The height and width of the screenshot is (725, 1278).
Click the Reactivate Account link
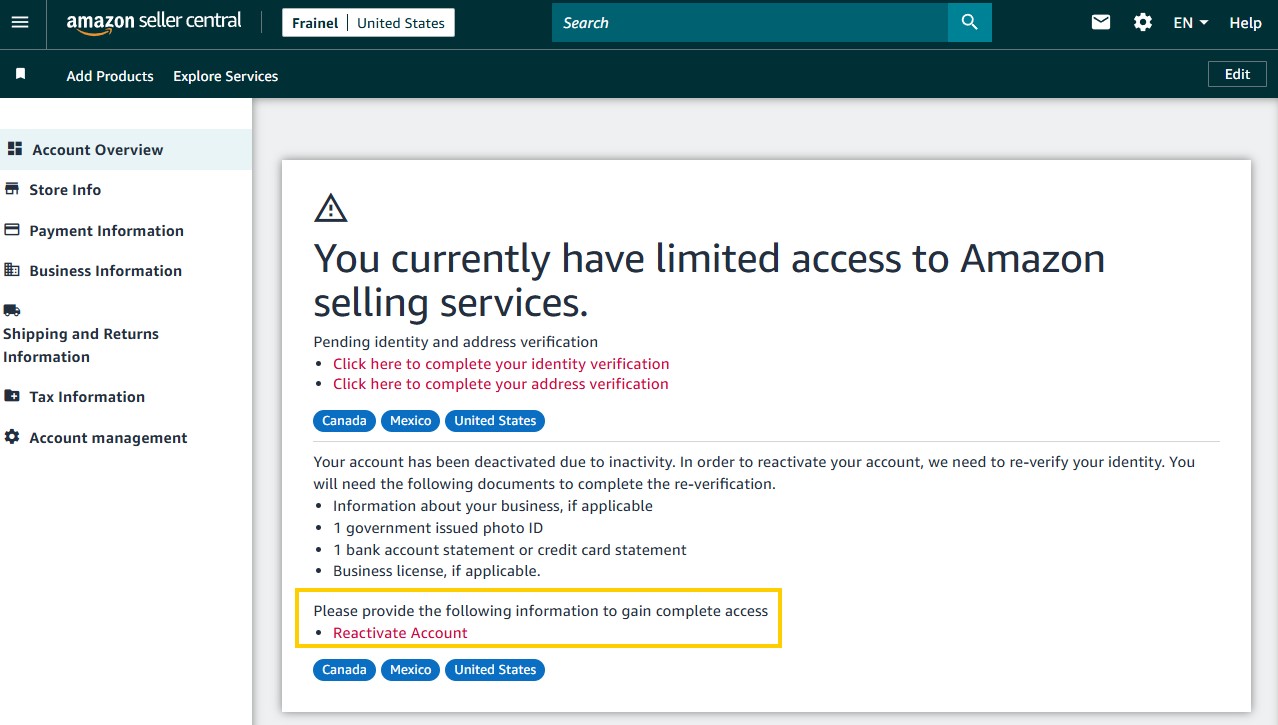tap(400, 633)
